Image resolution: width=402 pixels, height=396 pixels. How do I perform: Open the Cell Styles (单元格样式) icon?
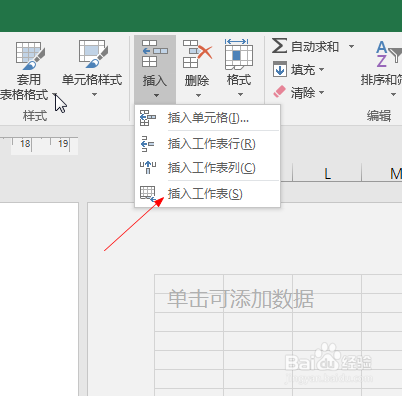[93, 54]
